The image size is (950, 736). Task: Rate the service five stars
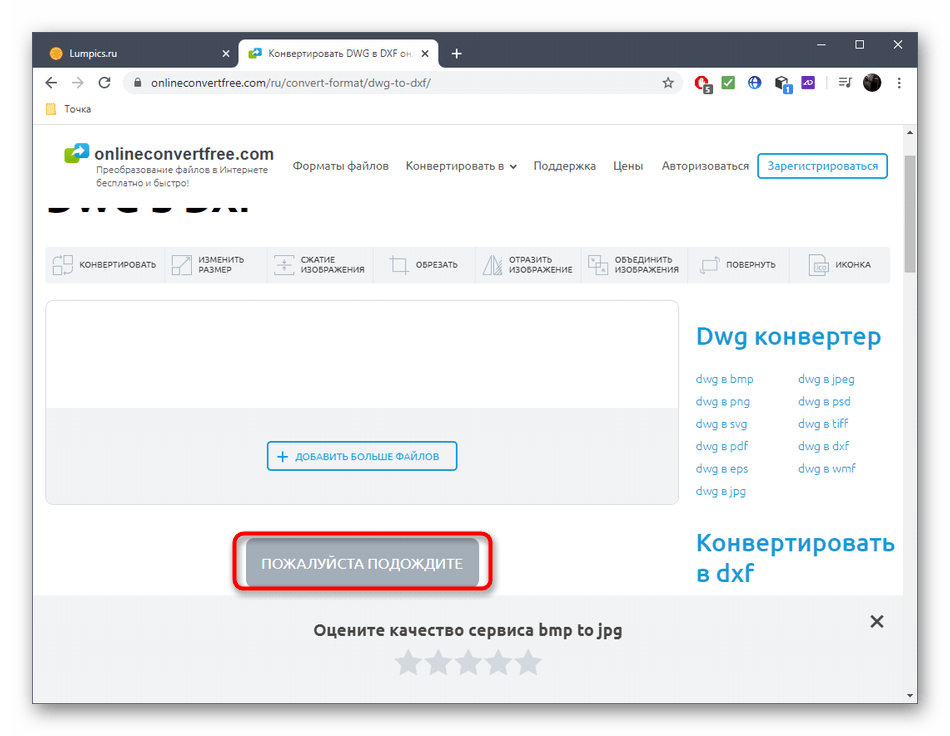pyautogui.click(x=528, y=662)
